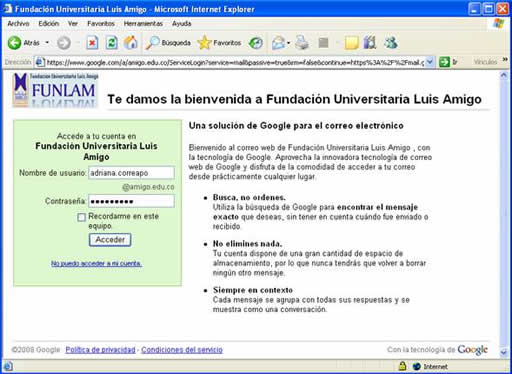
Task: Maximize the Internet Explorer window
Action: [x=489, y=9]
